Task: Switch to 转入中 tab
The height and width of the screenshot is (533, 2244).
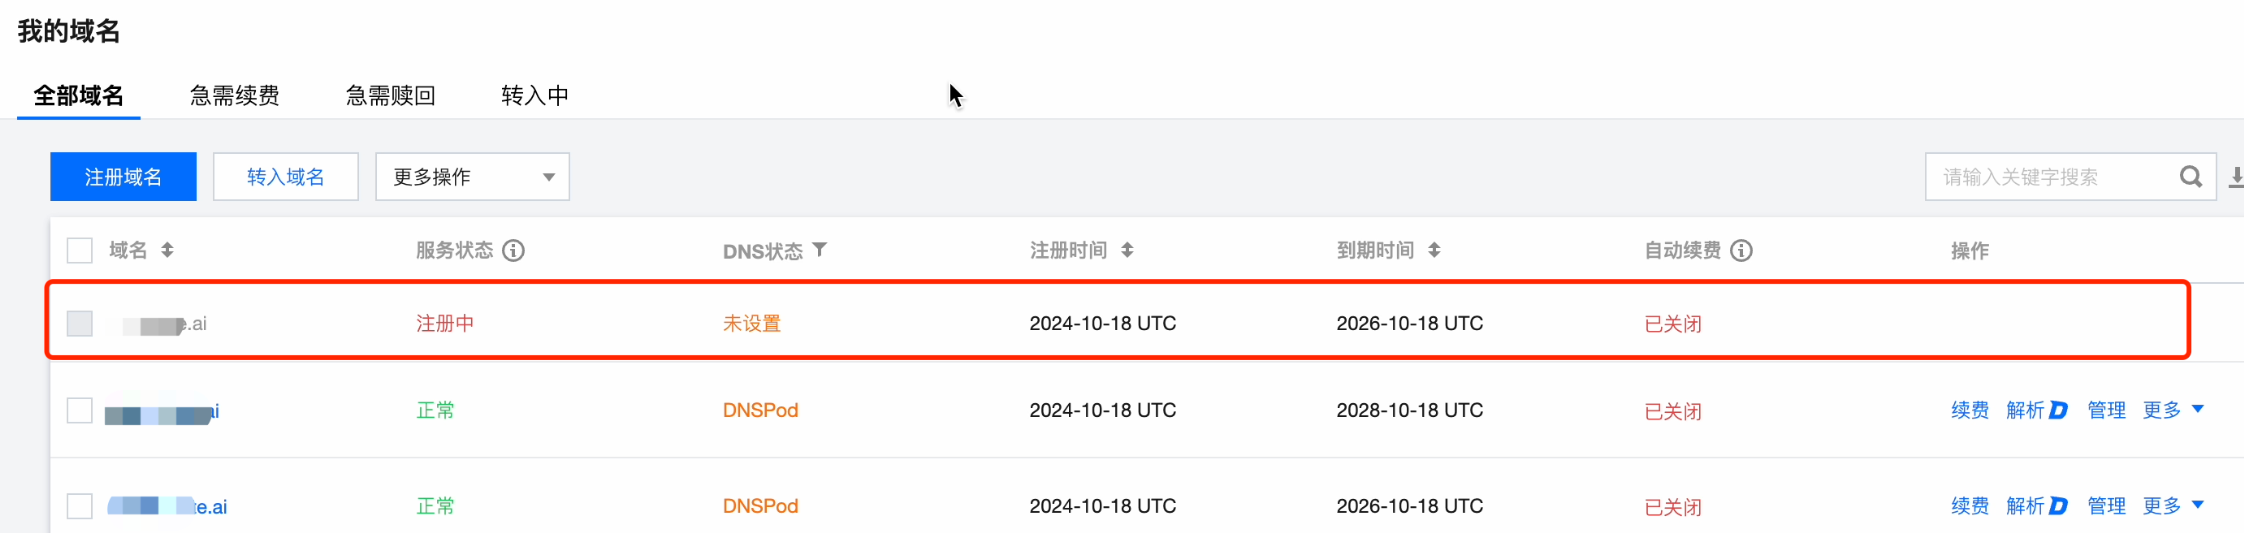Action: 535,95
